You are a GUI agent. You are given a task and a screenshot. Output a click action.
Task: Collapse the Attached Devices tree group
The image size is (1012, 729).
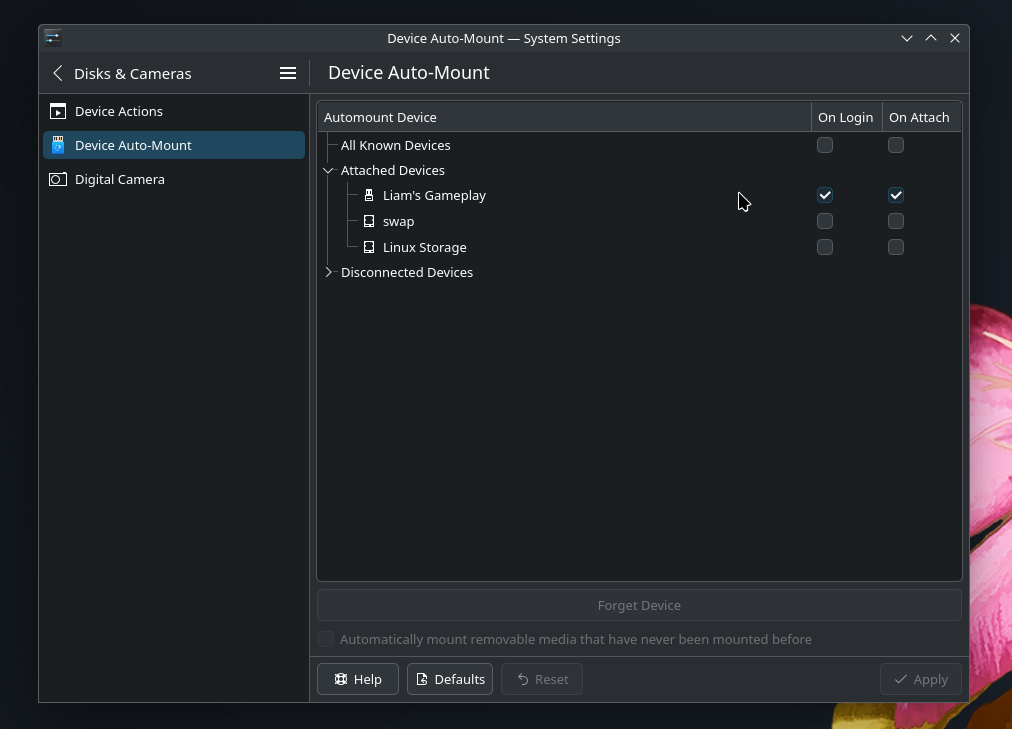(328, 171)
